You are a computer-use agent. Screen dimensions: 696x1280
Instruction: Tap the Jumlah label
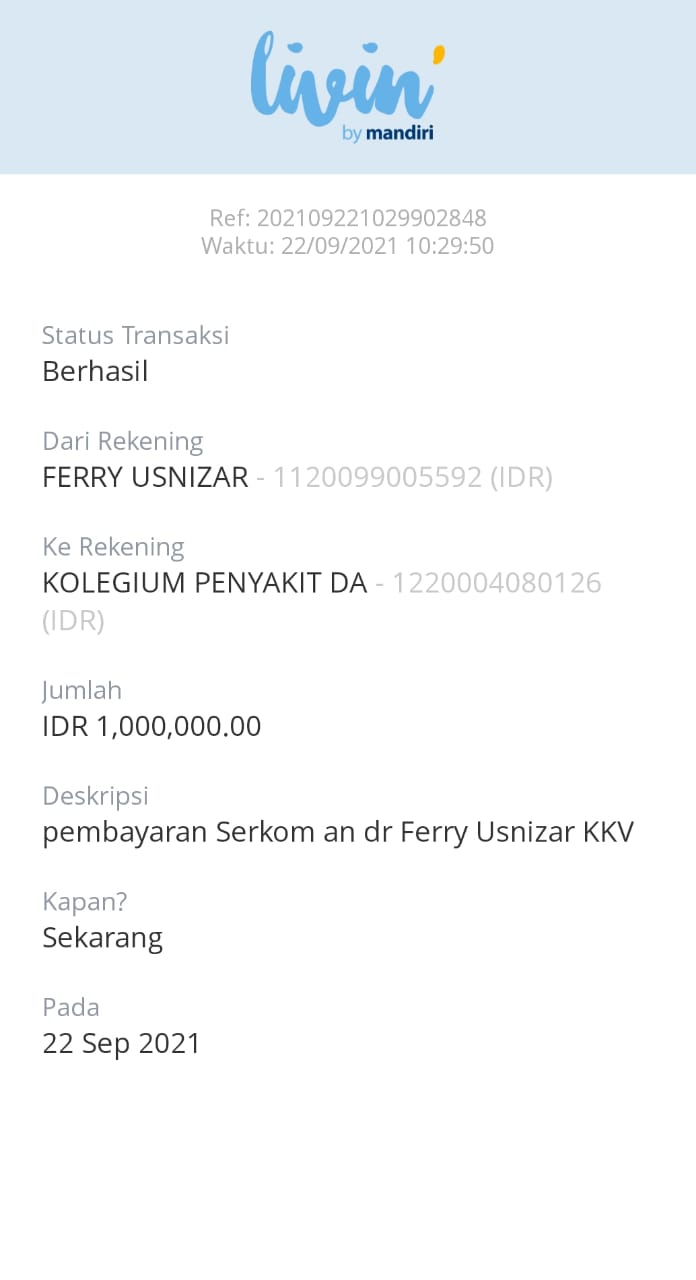click(x=82, y=690)
